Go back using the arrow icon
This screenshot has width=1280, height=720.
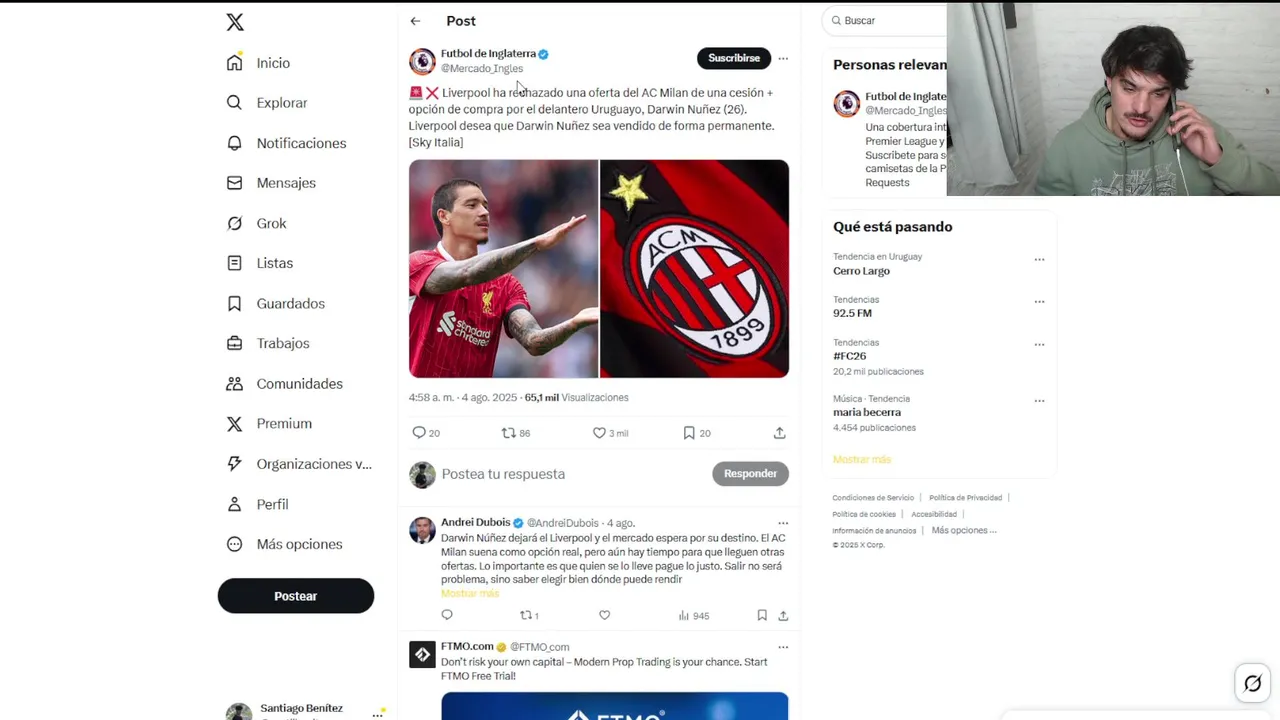pos(415,21)
